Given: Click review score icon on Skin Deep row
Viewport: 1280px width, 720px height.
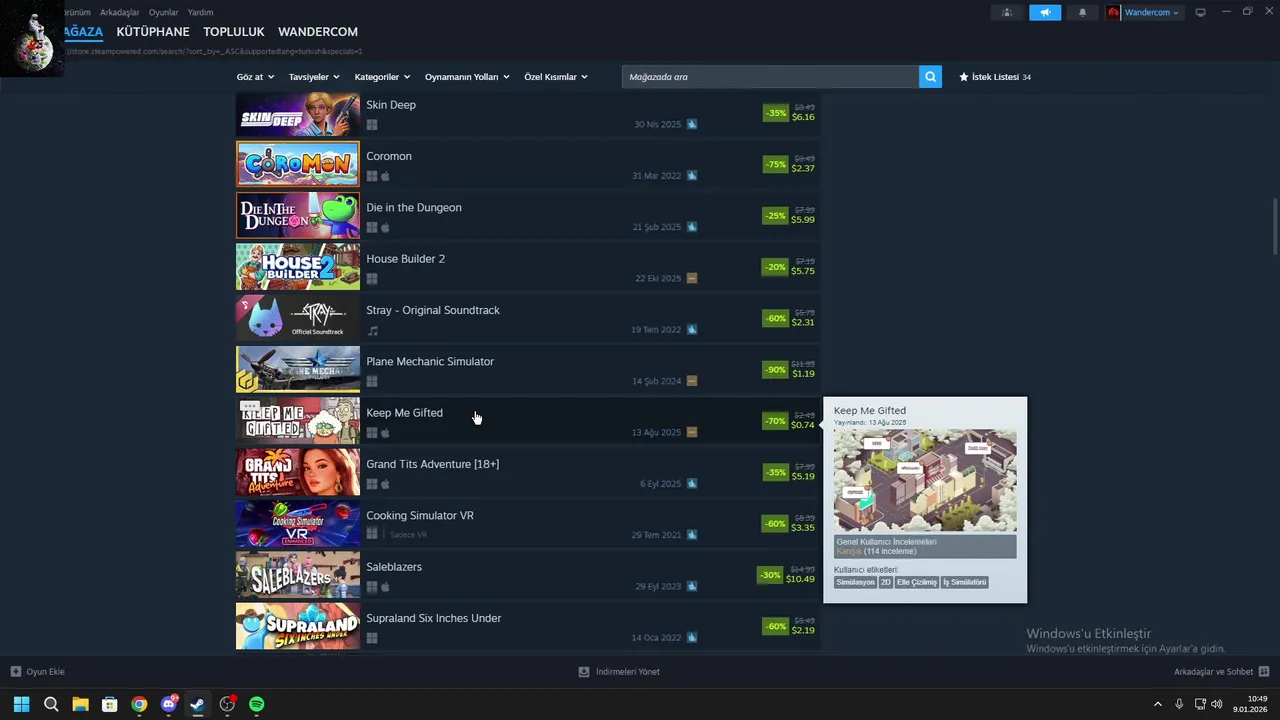Looking at the screenshot, I should click(692, 124).
